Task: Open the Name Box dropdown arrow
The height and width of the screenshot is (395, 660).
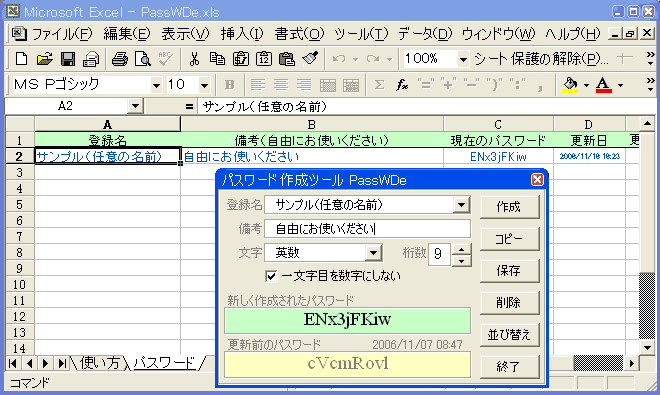Action: (136, 107)
